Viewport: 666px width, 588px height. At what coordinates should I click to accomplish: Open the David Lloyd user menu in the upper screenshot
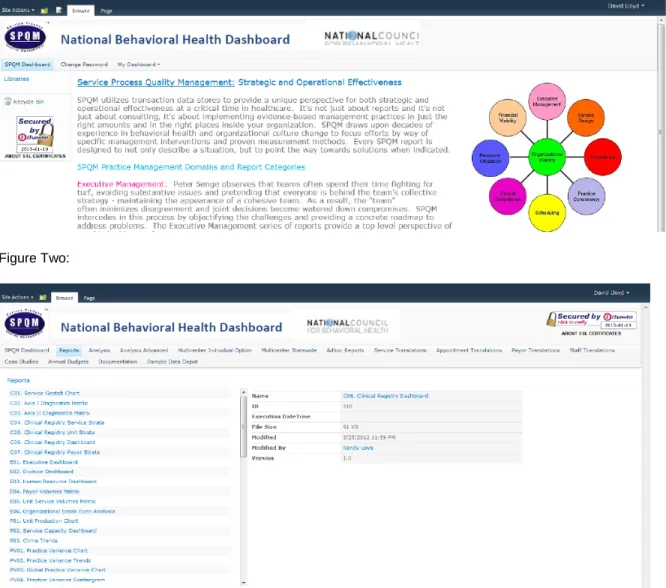[626, 6]
